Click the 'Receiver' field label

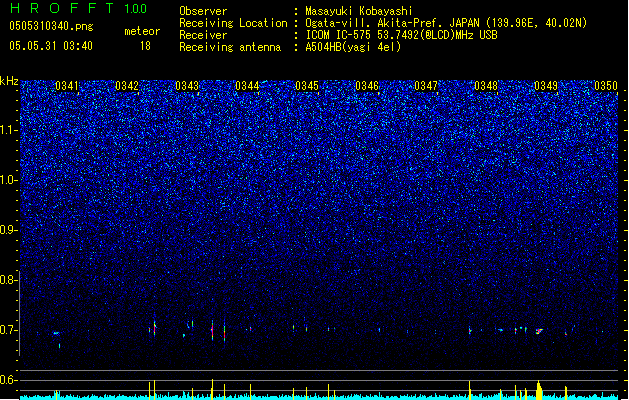[x=203, y=35]
